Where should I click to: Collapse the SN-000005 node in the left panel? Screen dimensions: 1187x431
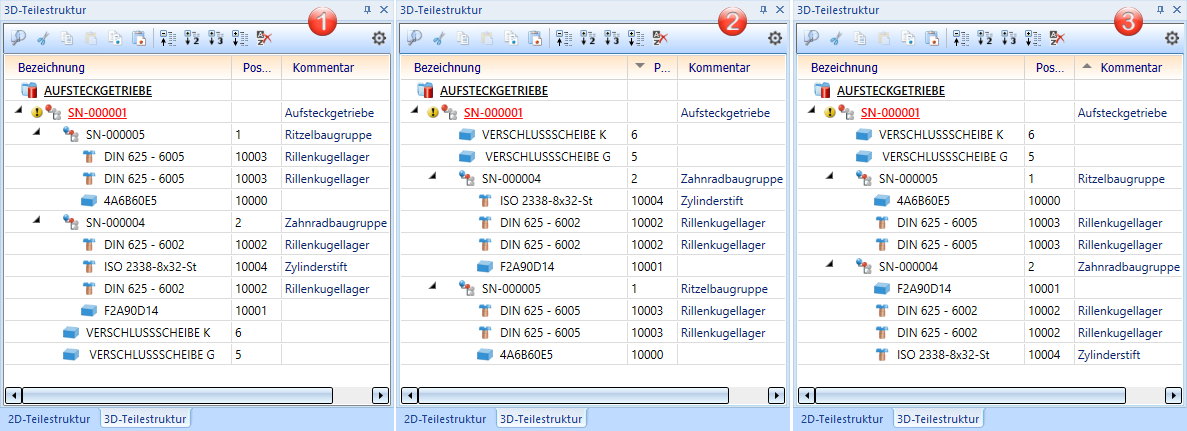[x=36, y=133]
